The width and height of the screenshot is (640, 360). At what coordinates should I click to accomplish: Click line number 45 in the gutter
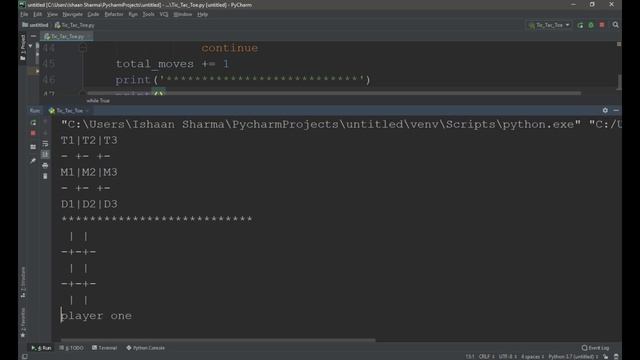point(49,64)
